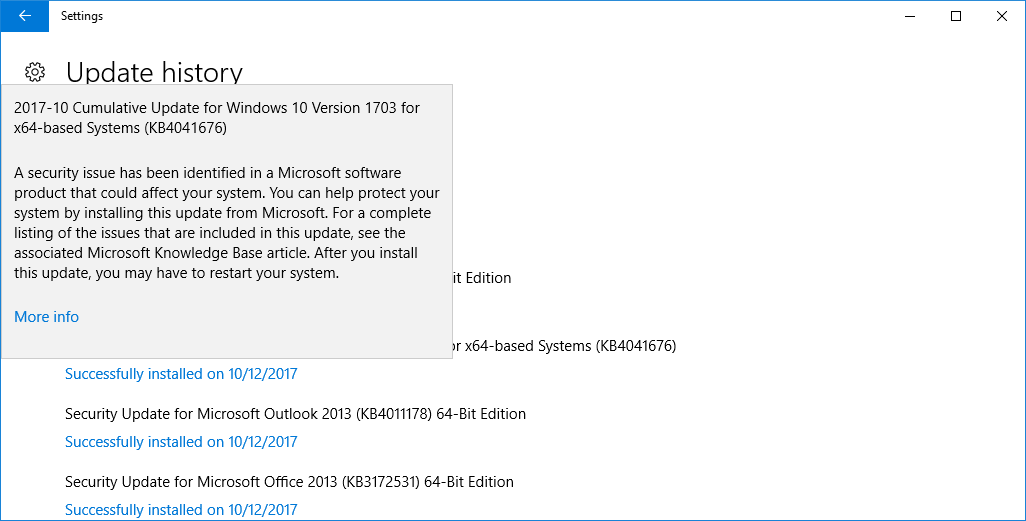Screen dimensions: 1026x521
Task: Click install status link under Office 2013 KB3172531
Action: point(181,510)
